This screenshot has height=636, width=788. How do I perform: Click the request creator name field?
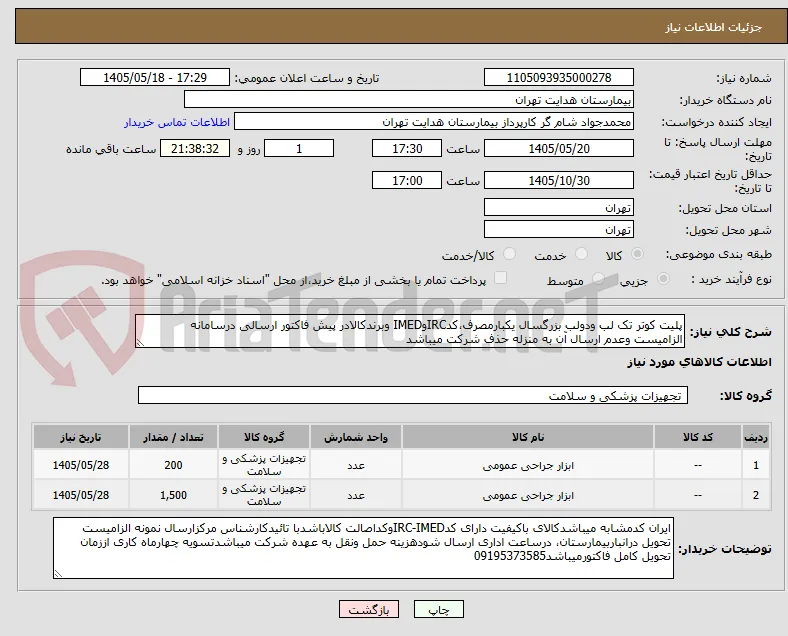434,122
